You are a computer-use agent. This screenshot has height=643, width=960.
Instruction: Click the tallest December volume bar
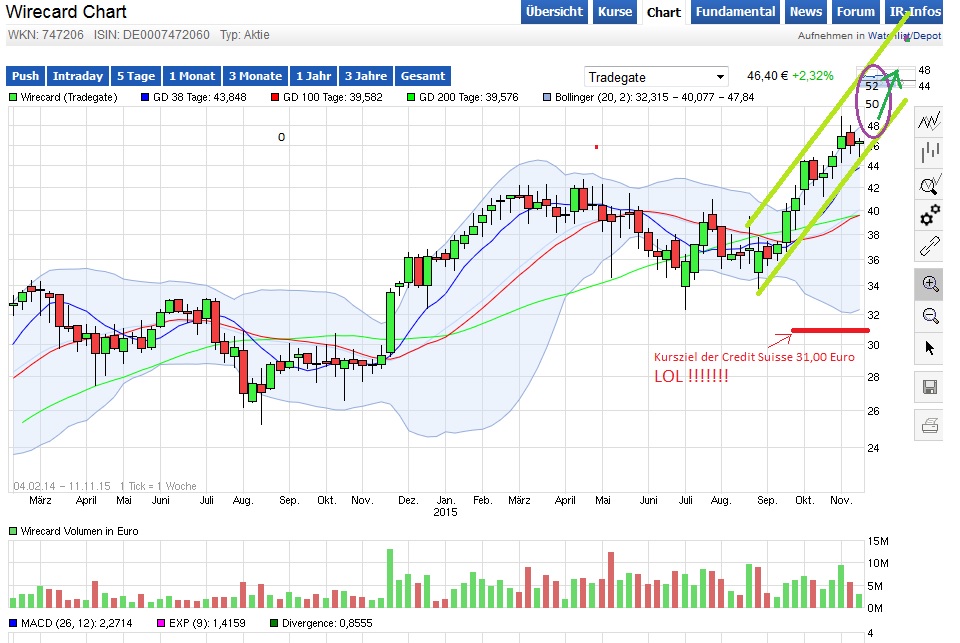click(x=390, y=578)
